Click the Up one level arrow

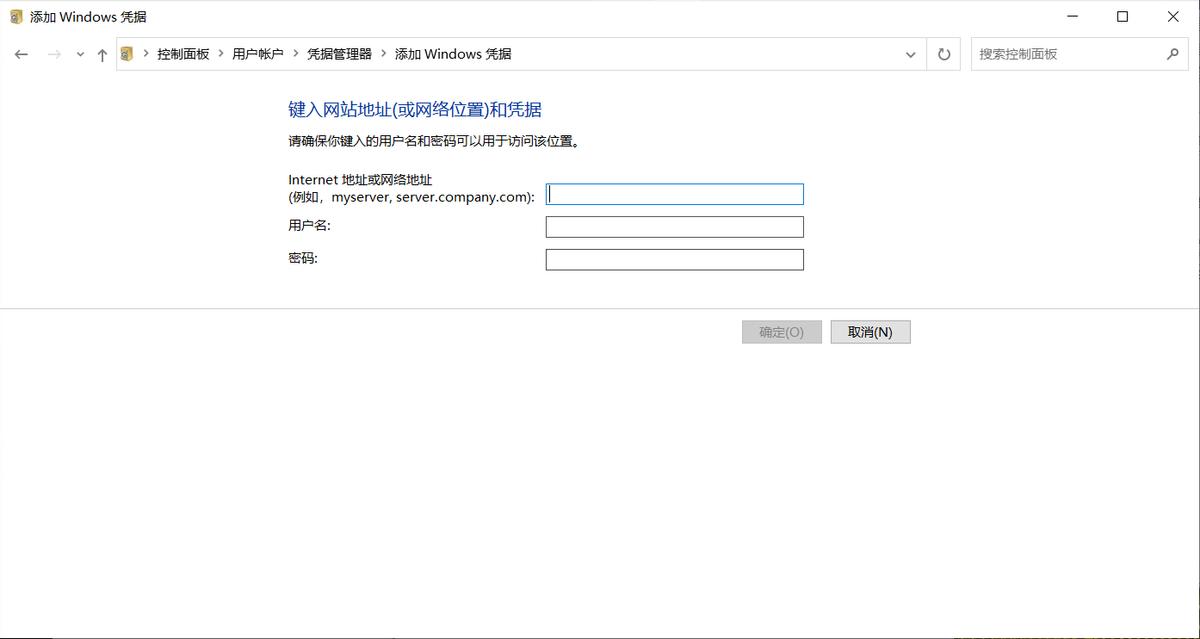pos(102,54)
